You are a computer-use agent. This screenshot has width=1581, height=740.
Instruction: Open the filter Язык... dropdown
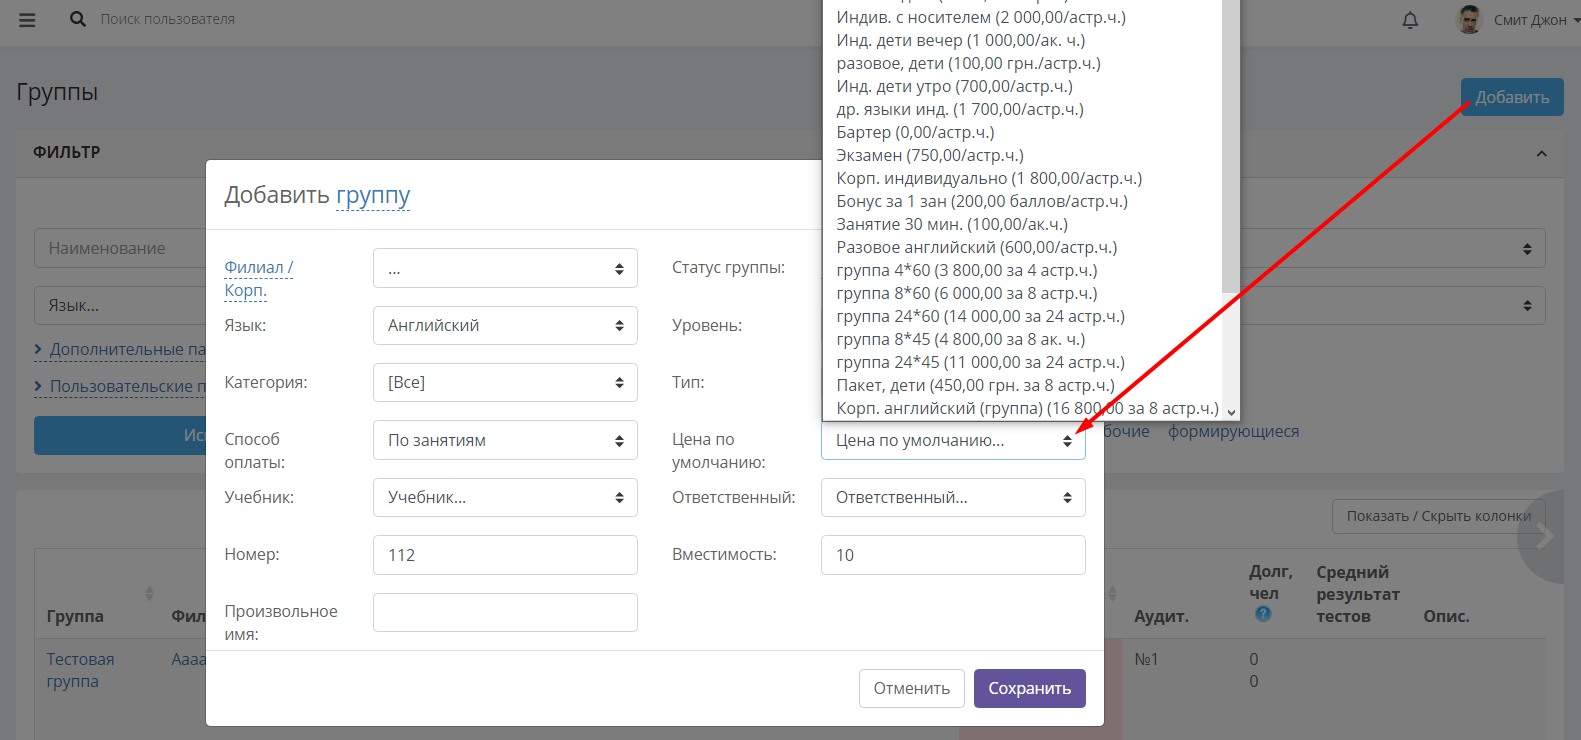[120, 305]
